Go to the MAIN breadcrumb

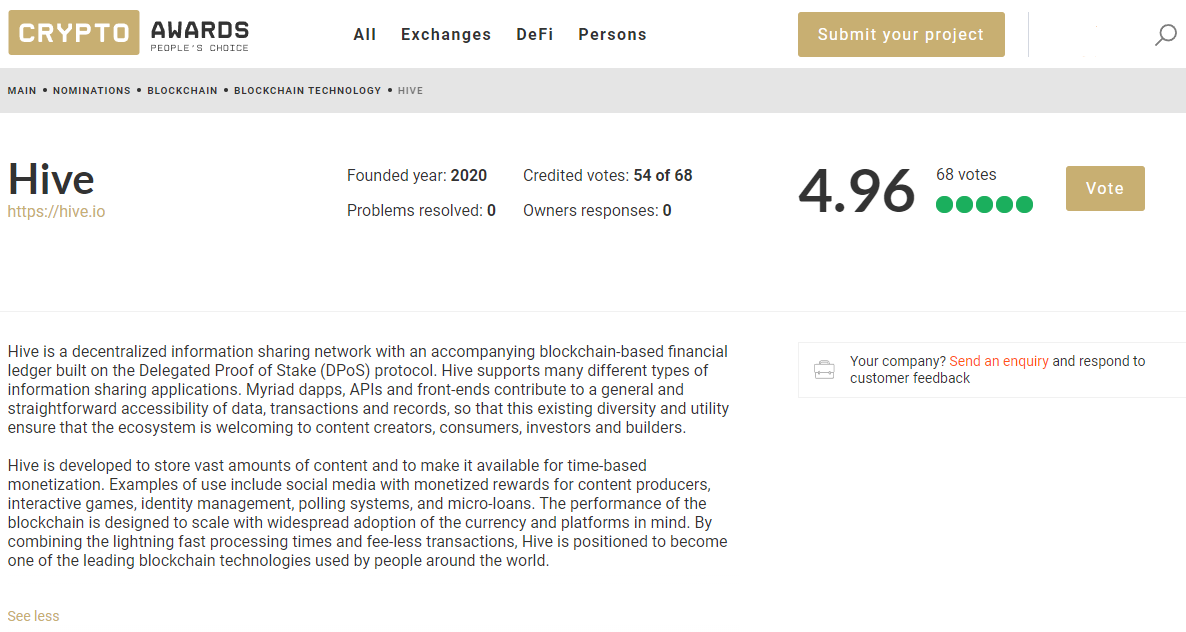point(22,91)
